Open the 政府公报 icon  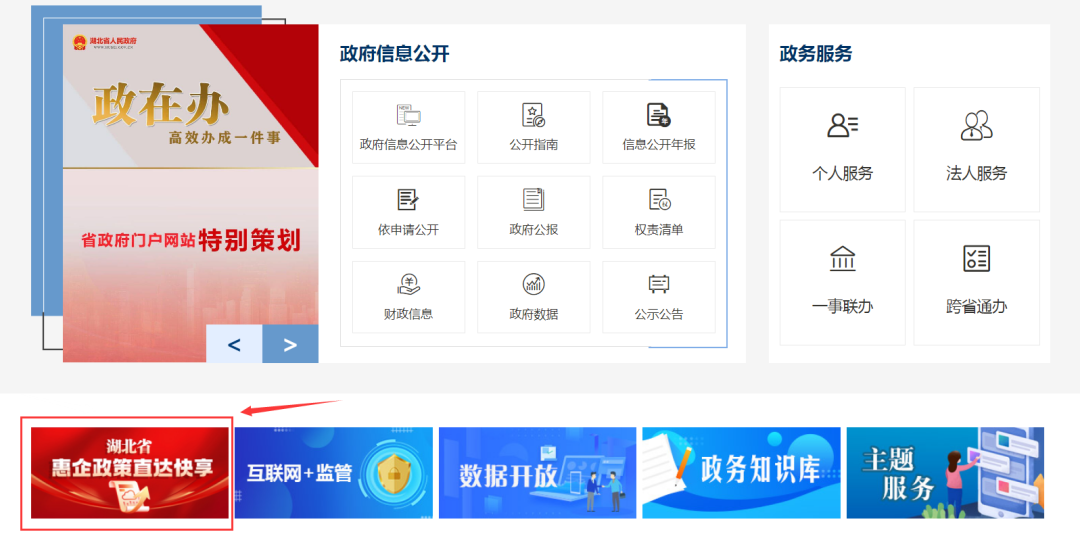(533, 200)
